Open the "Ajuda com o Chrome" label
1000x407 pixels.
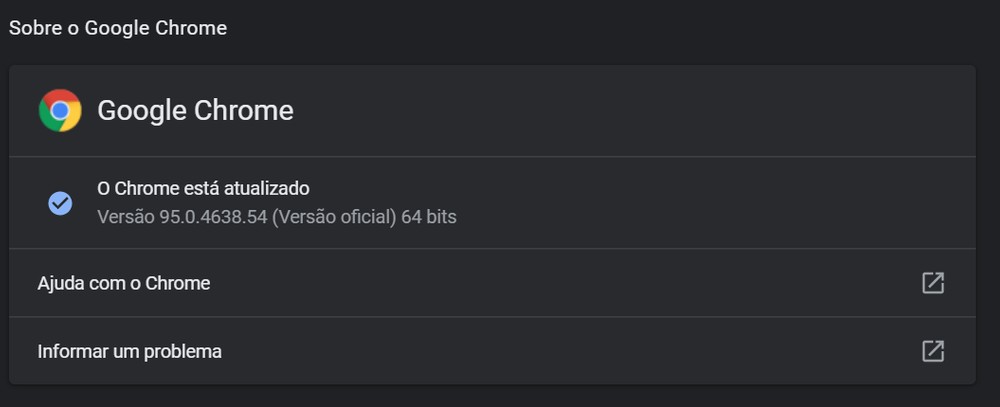[x=124, y=283]
